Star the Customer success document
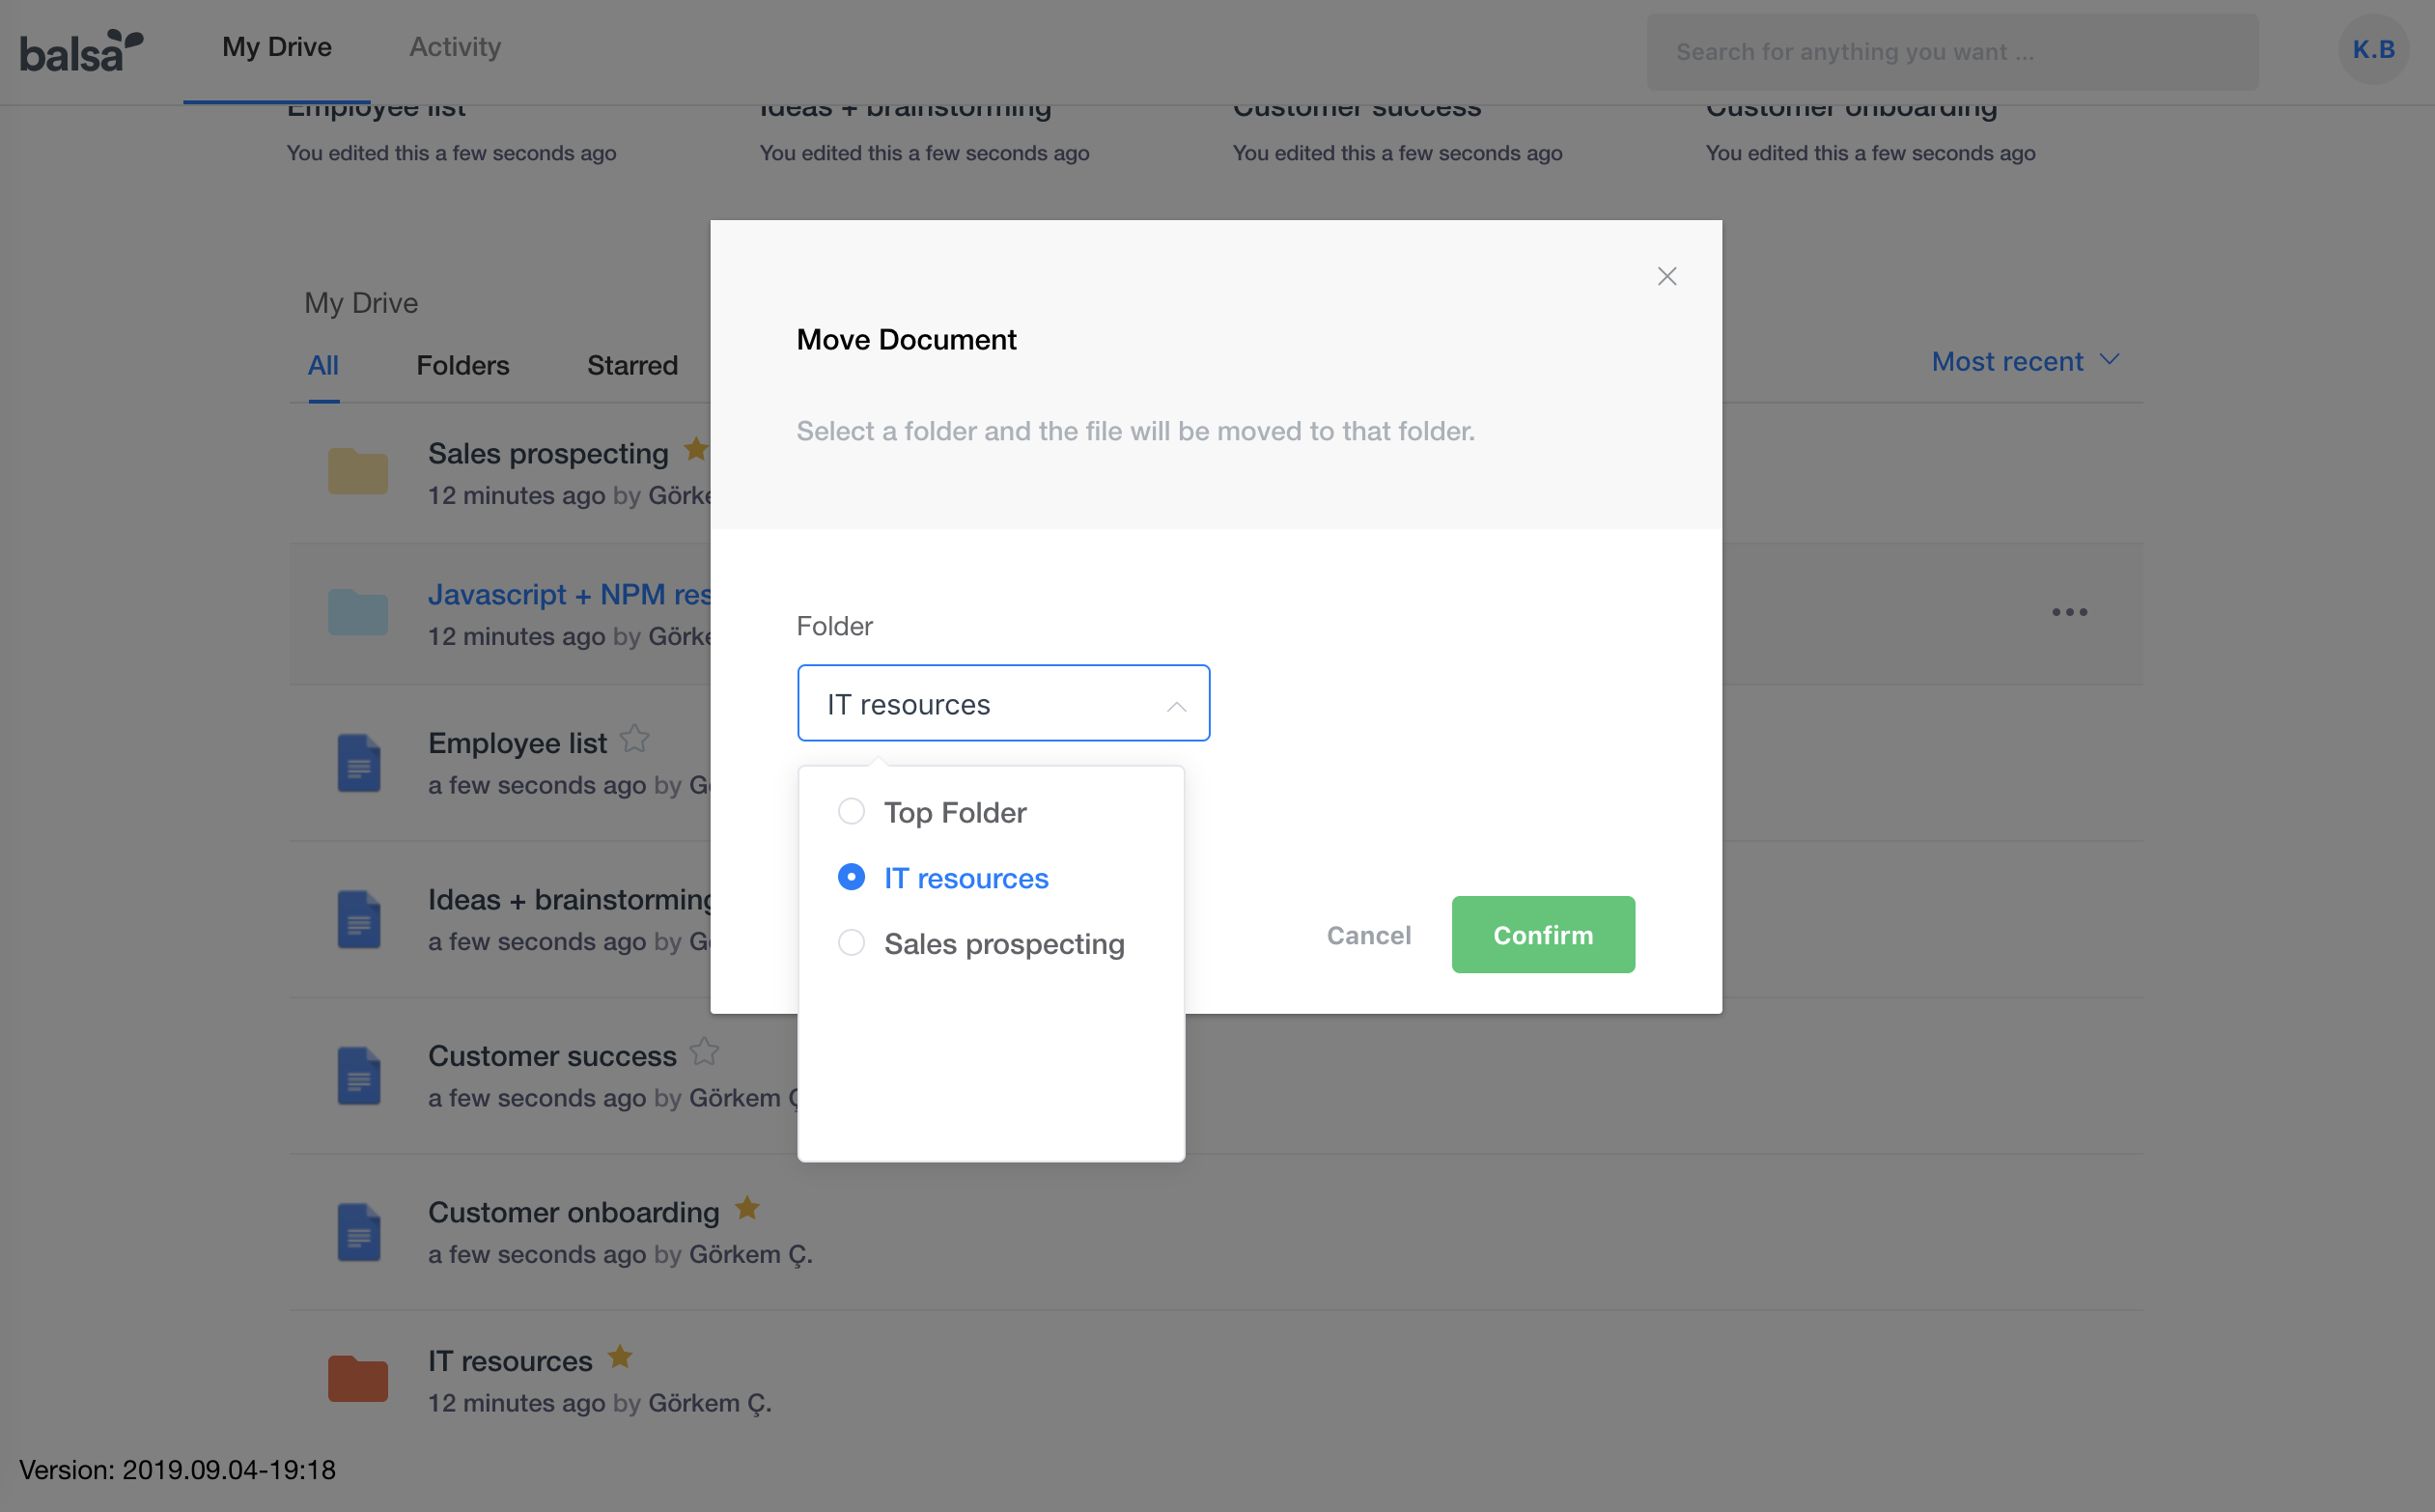This screenshot has height=1512, width=2435. click(x=704, y=1052)
